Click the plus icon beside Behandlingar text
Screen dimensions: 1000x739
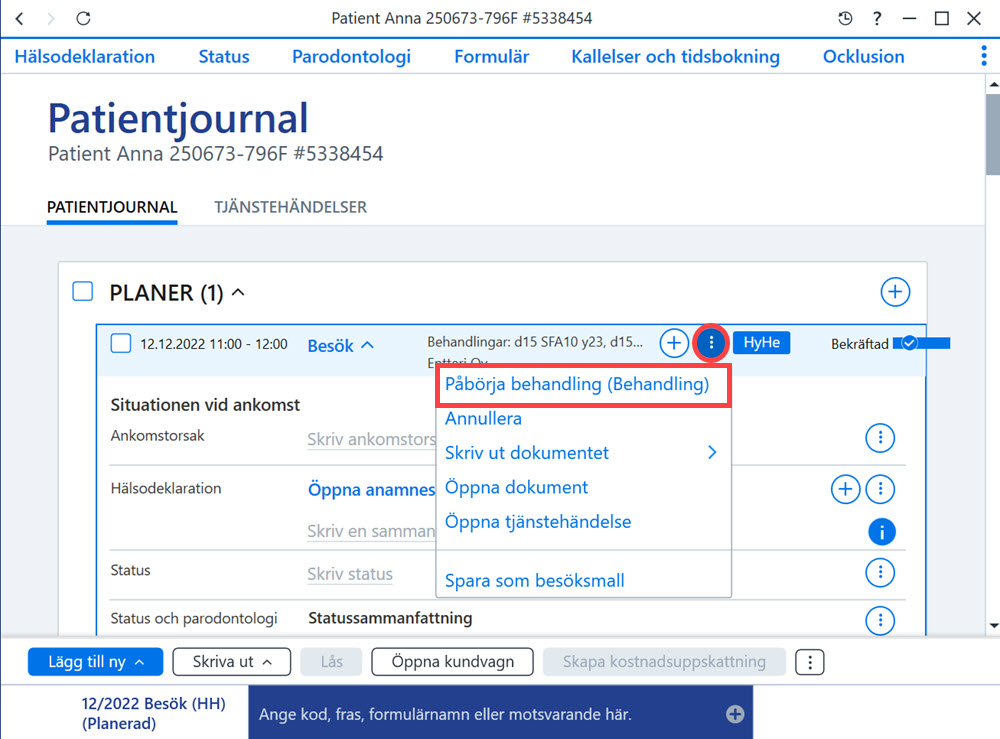(x=673, y=343)
